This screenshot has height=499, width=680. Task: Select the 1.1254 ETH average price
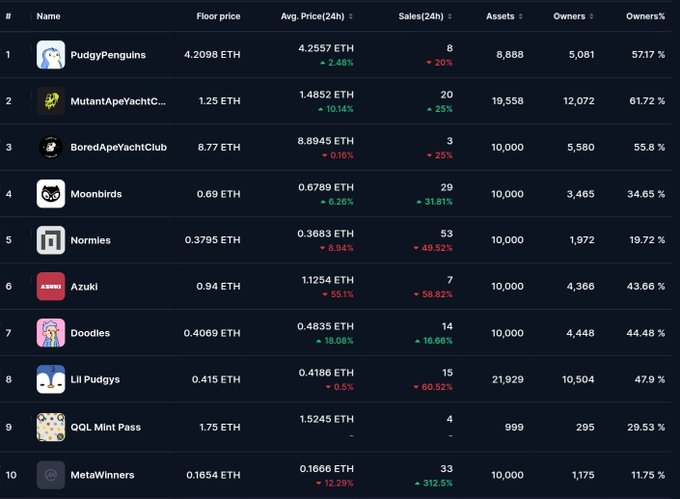(328, 280)
